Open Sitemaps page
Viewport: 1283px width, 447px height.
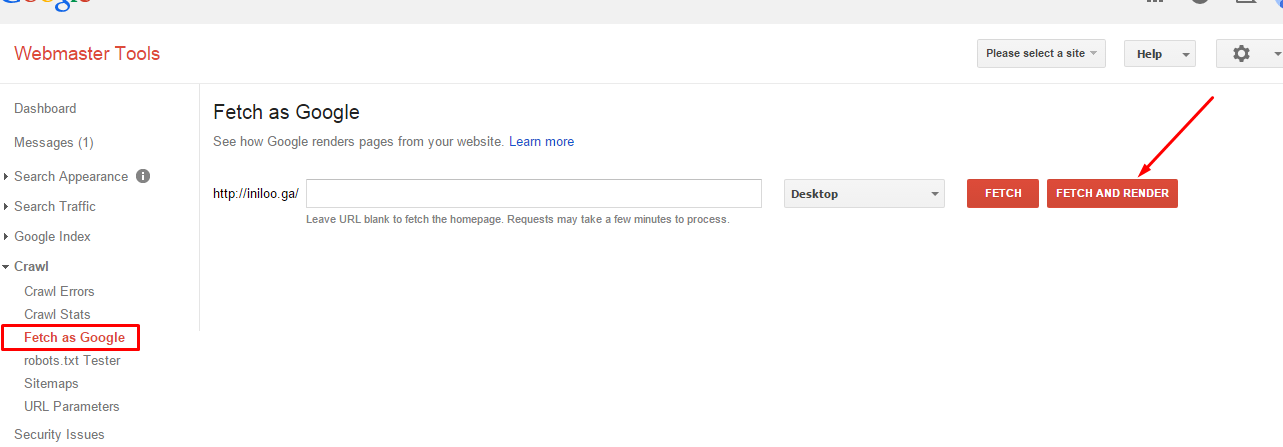[x=51, y=384]
